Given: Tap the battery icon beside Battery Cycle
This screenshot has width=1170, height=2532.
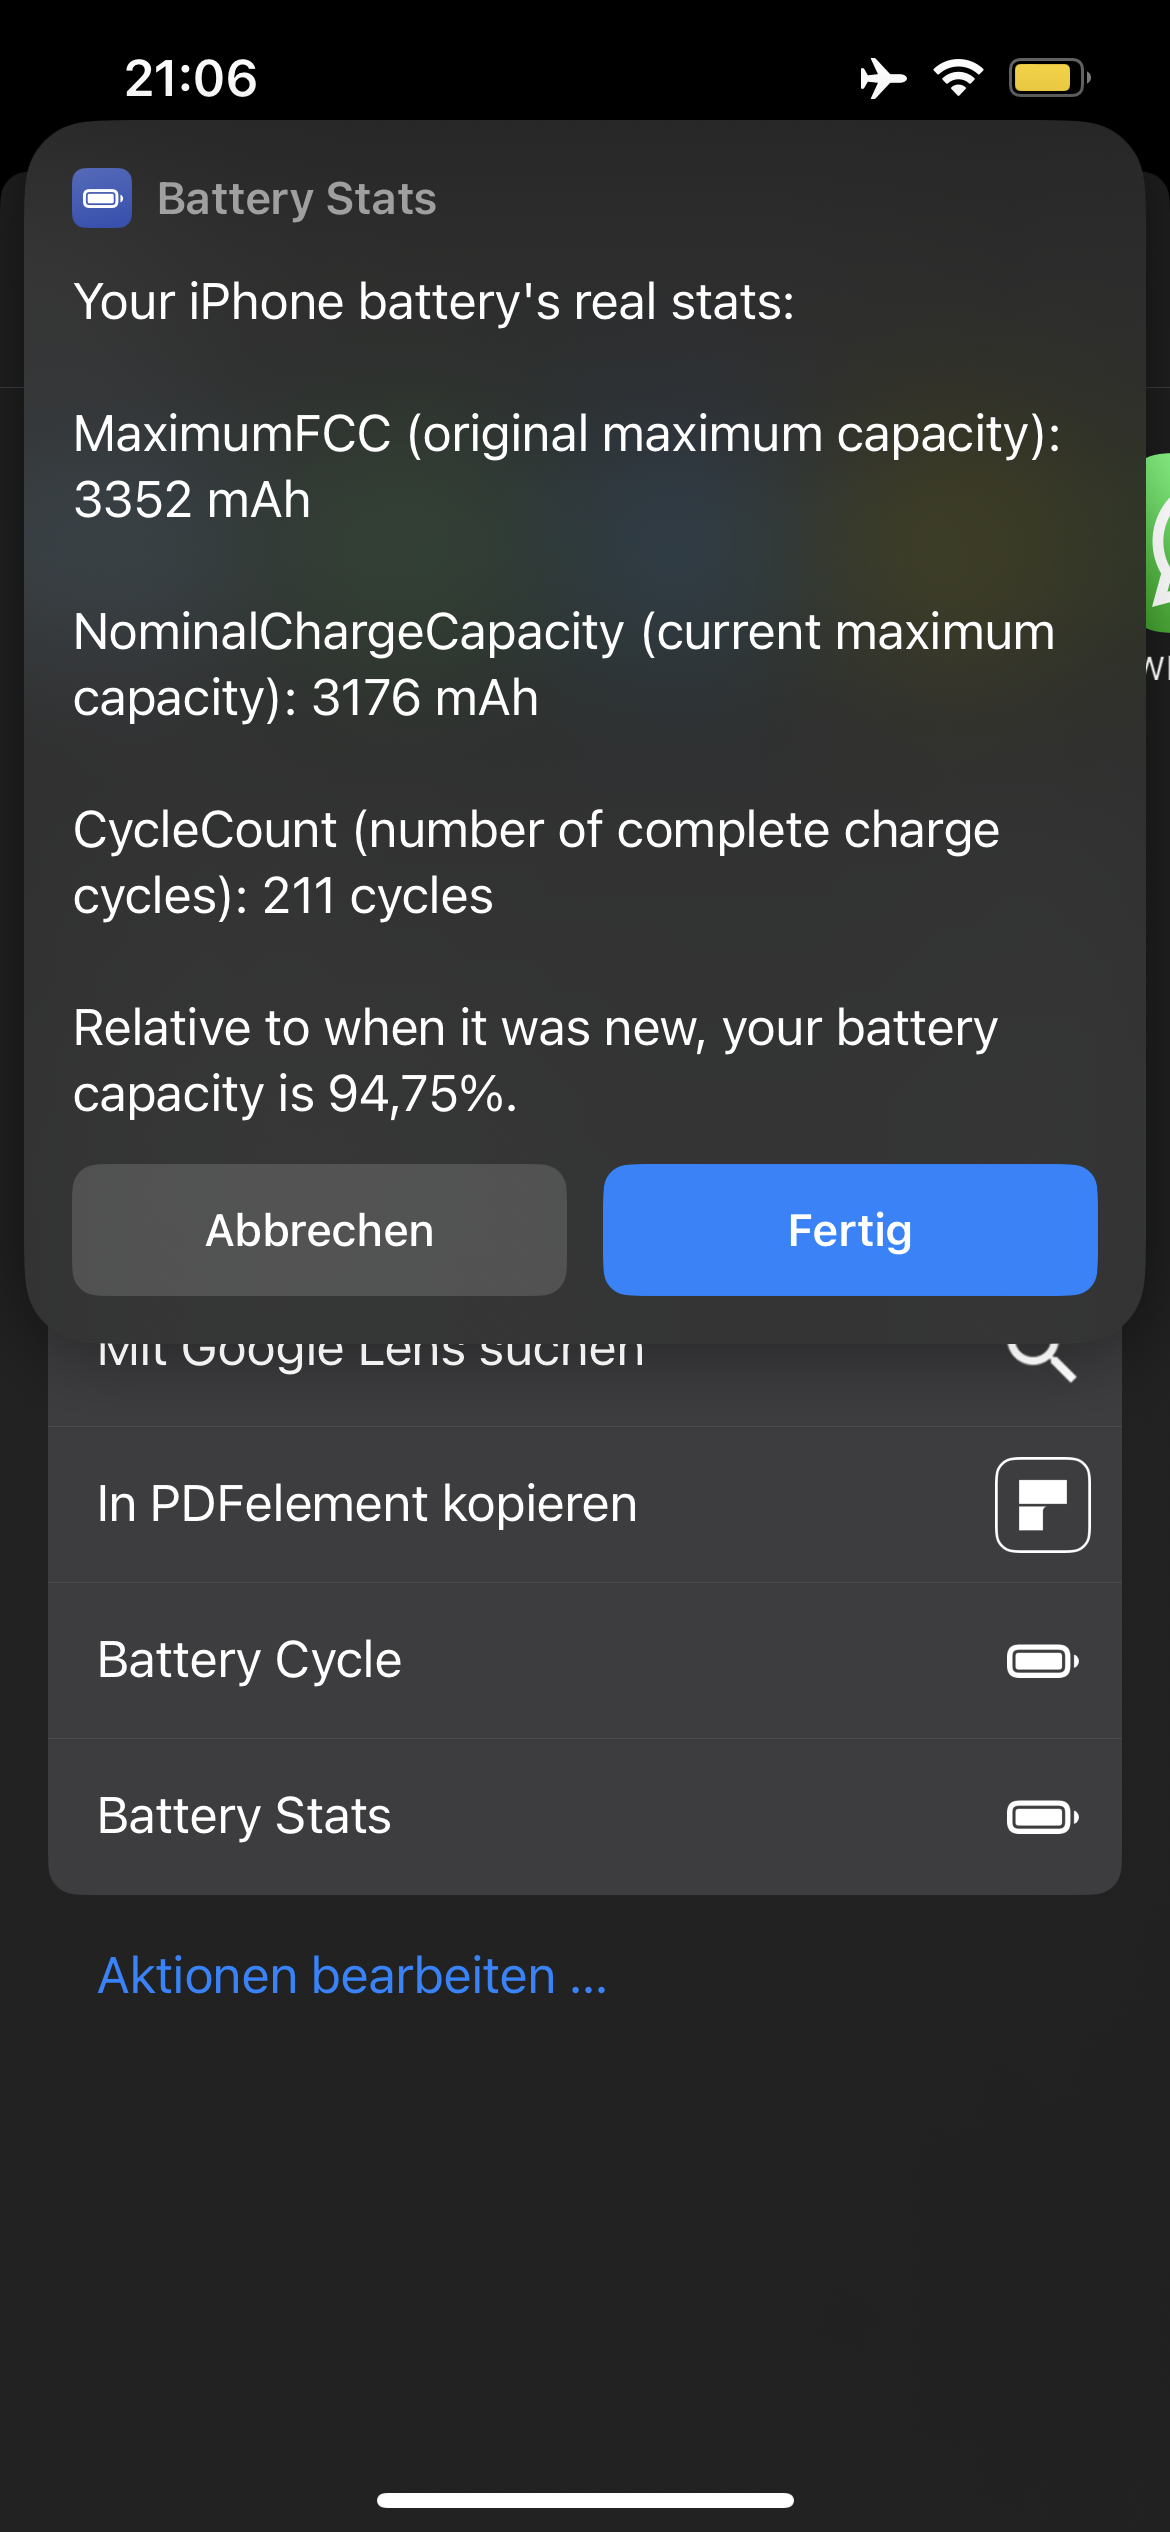Looking at the screenshot, I should click(1042, 1661).
